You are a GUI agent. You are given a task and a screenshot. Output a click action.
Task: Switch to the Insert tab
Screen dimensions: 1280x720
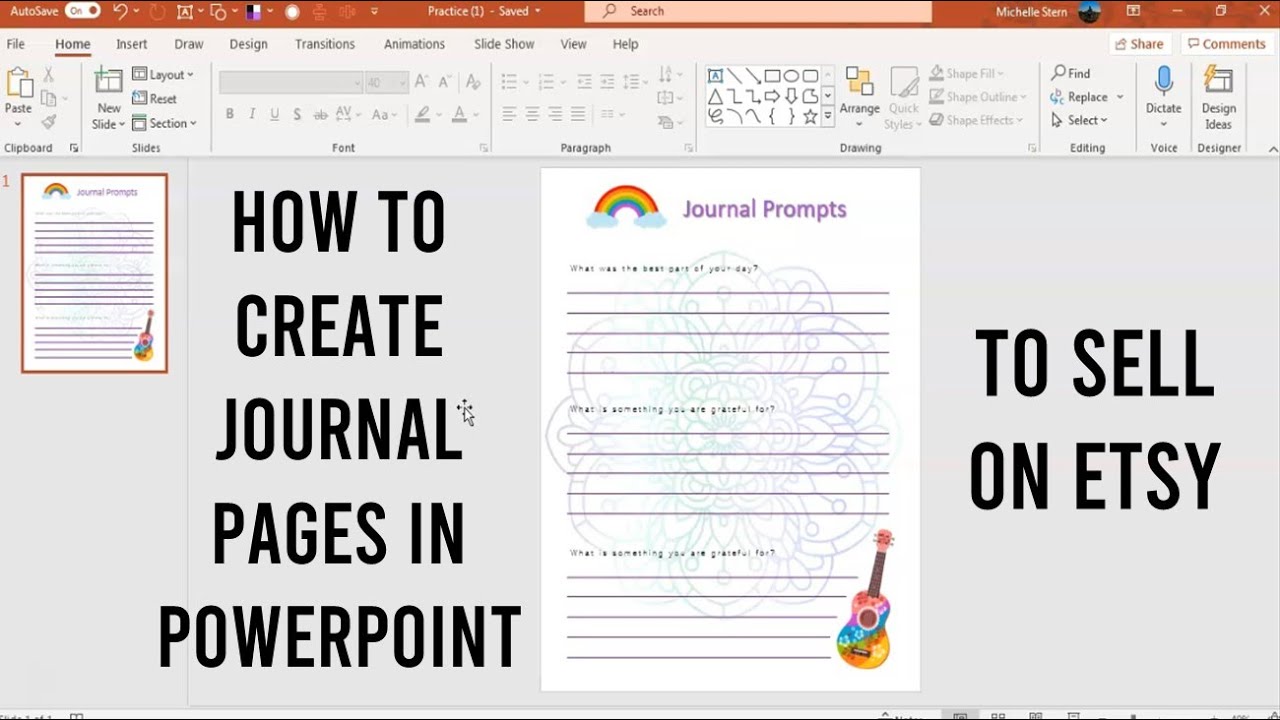[x=131, y=44]
